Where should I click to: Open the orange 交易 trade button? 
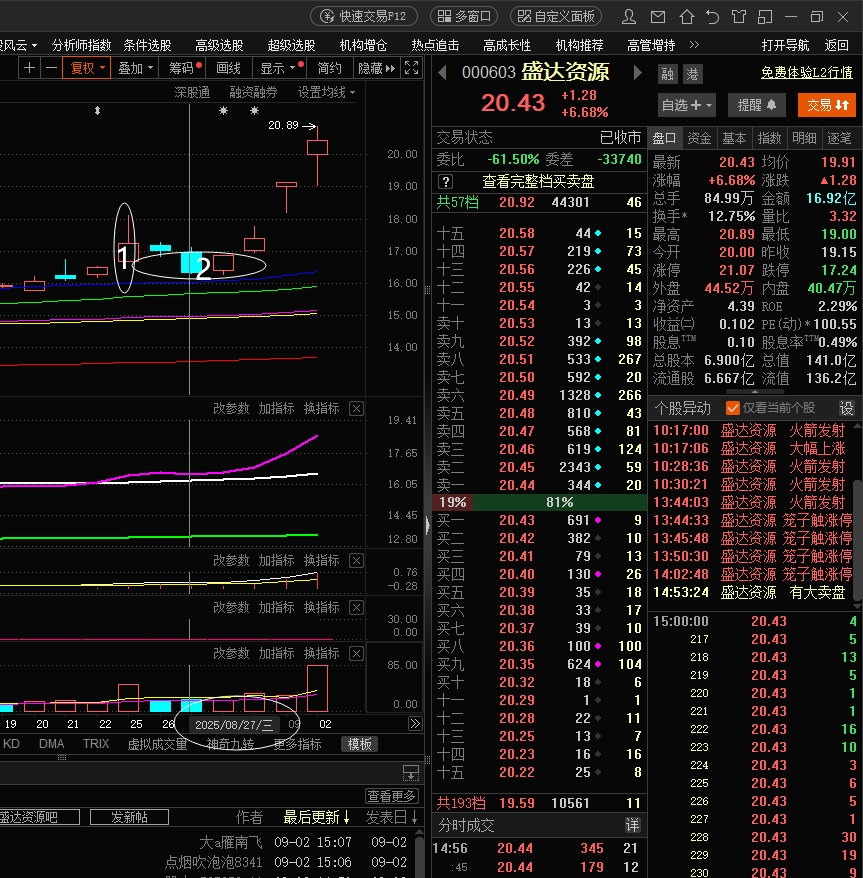pos(827,105)
